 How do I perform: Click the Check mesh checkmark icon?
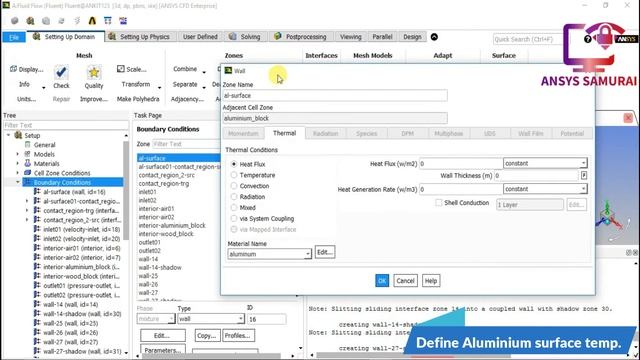pos(61,72)
